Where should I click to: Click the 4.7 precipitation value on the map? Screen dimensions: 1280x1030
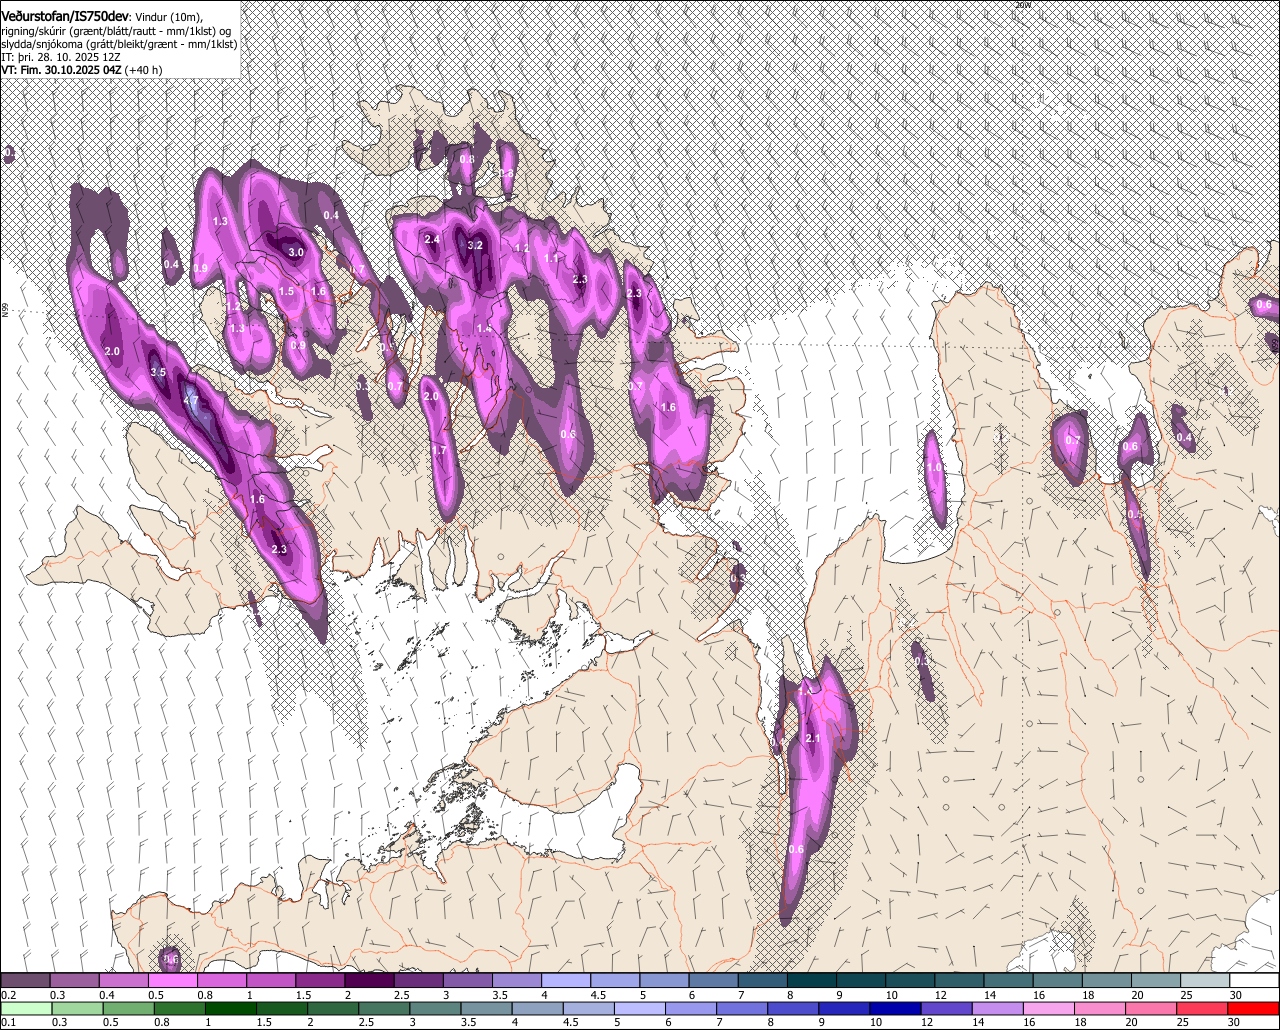pos(193,401)
